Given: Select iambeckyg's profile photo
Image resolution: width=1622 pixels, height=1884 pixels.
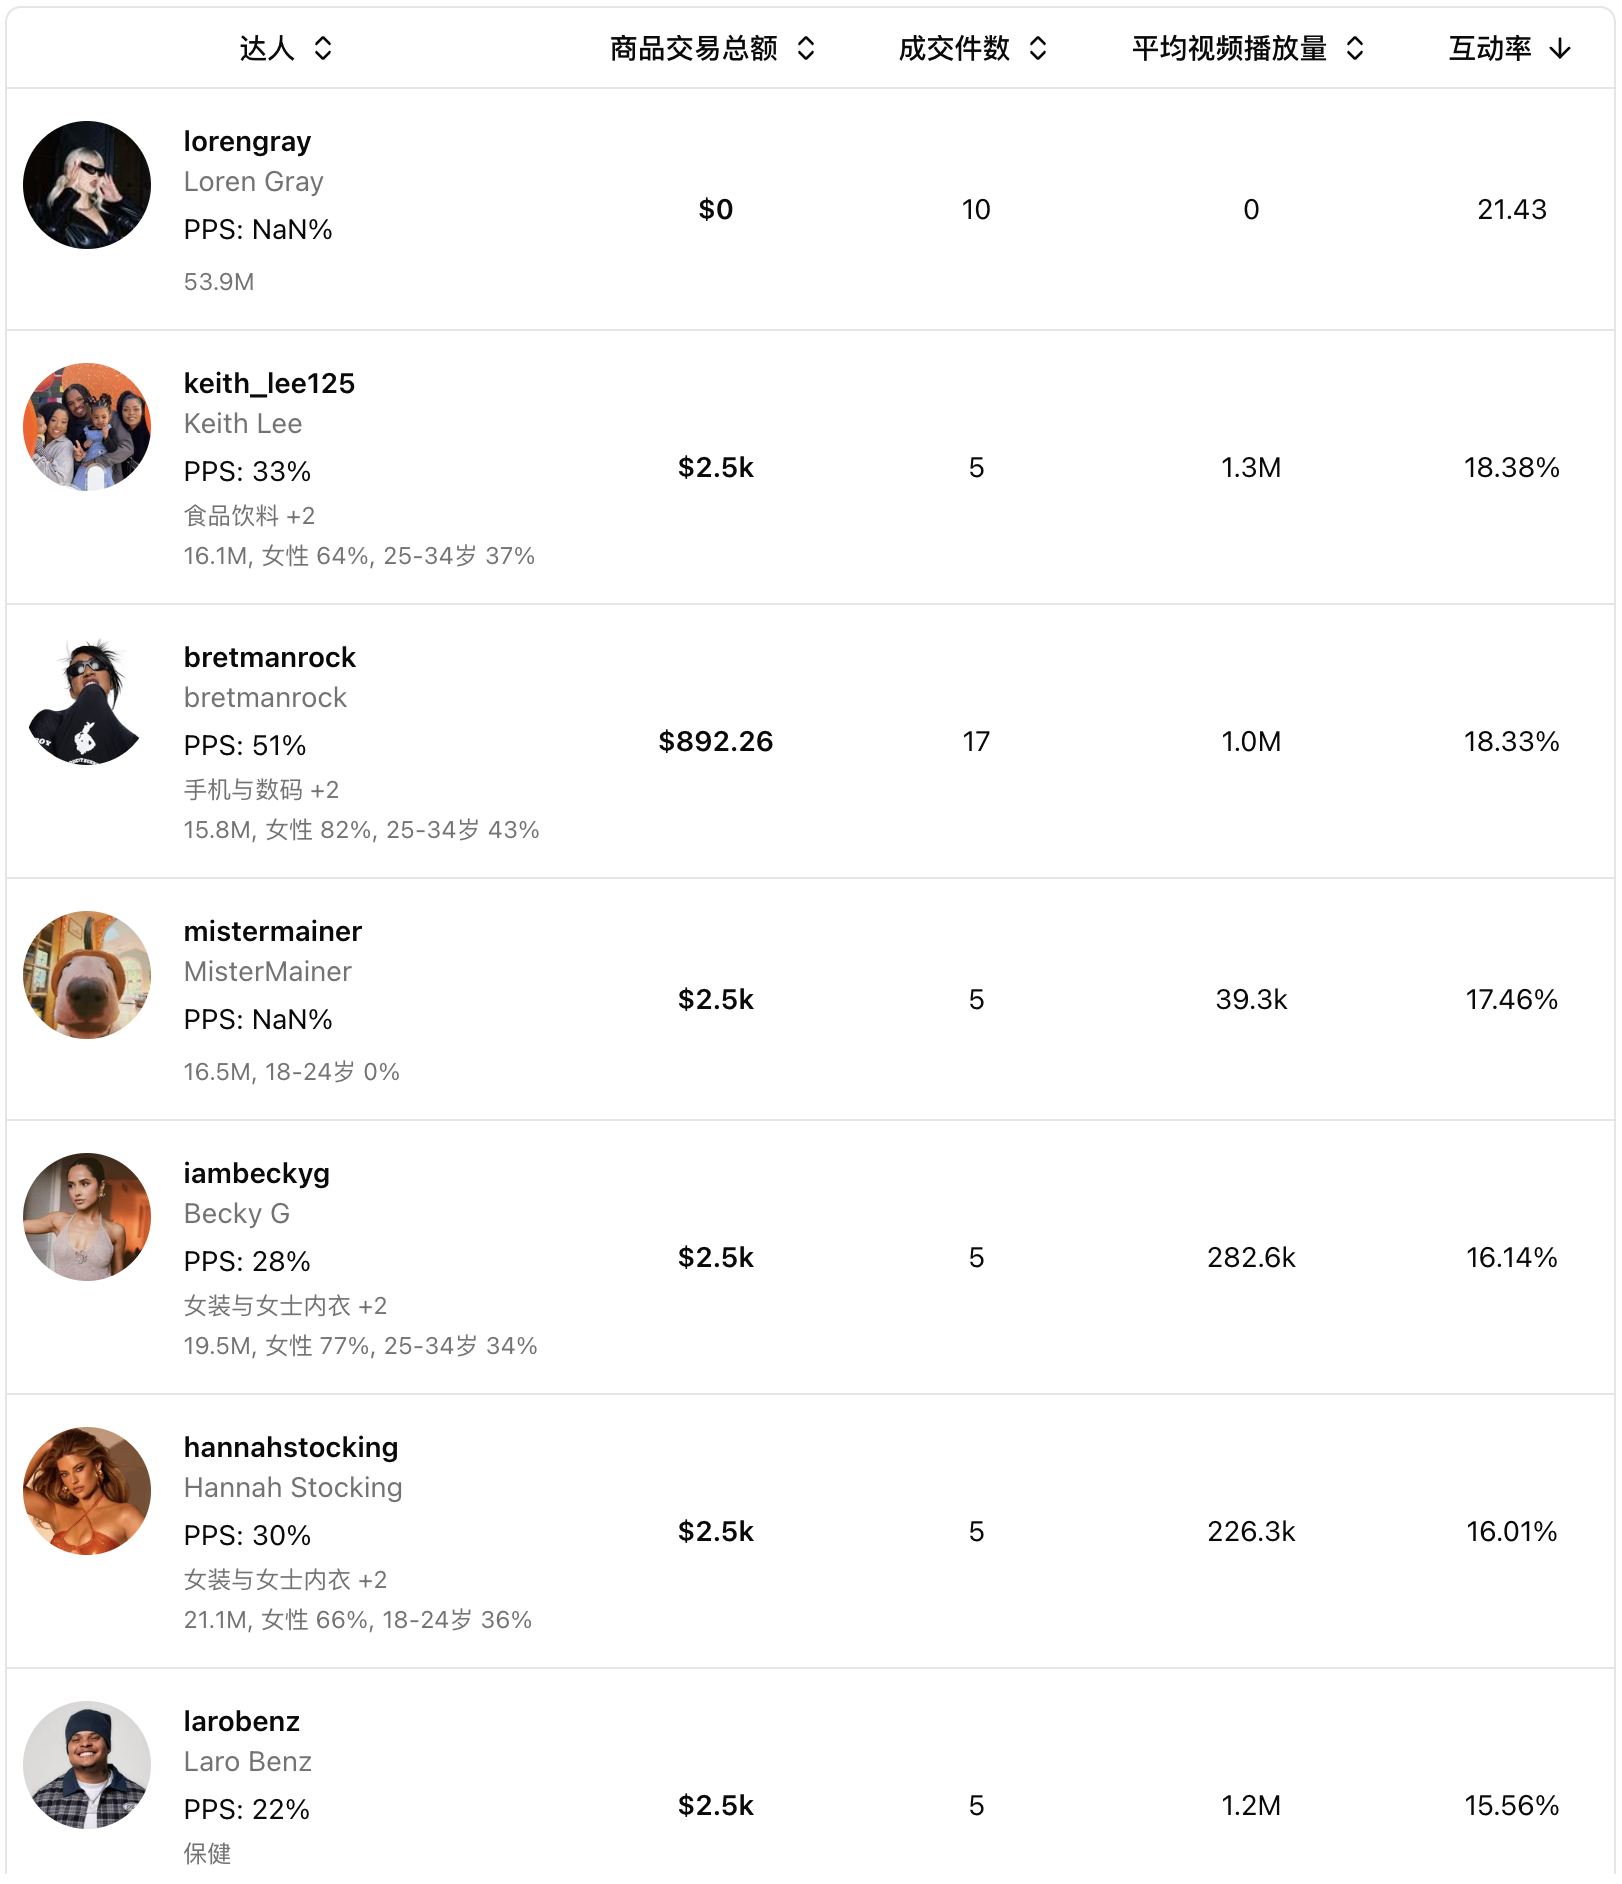Looking at the screenshot, I should [x=87, y=1217].
